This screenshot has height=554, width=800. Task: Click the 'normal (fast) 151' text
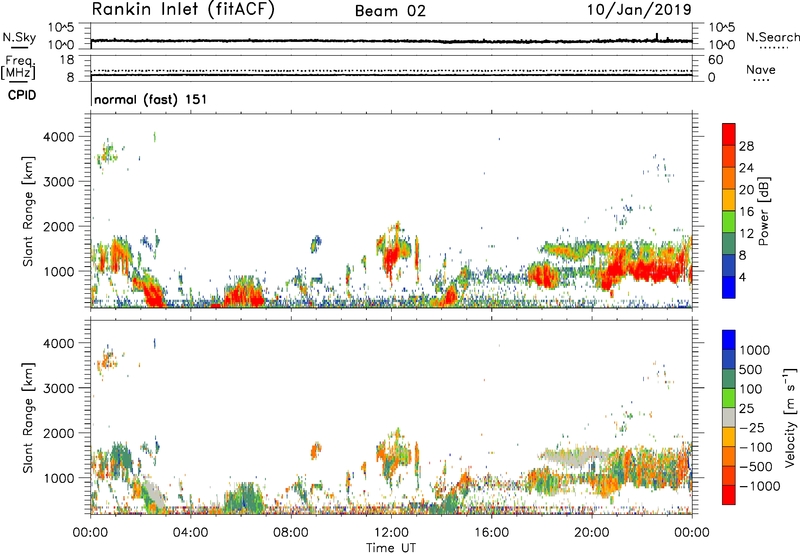(x=151, y=99)
